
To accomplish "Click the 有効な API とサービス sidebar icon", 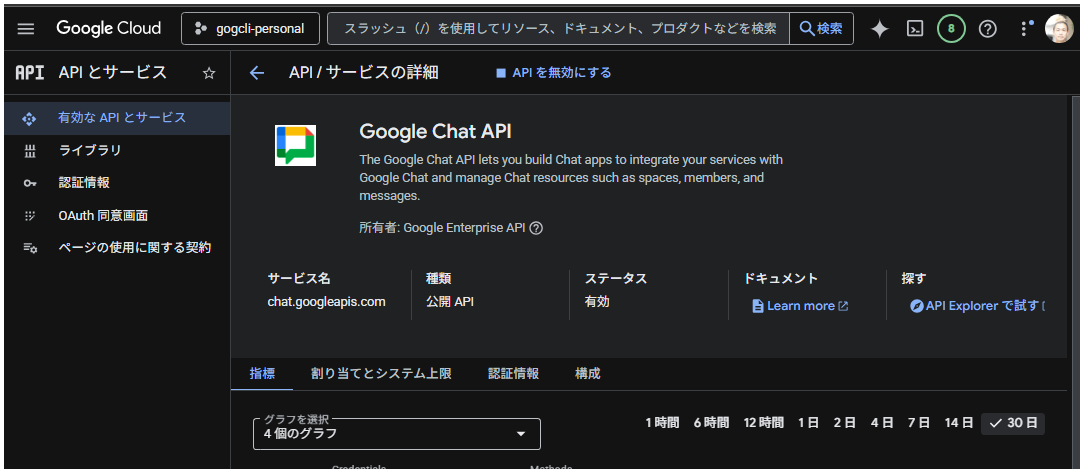I will [x=29, y=118].
